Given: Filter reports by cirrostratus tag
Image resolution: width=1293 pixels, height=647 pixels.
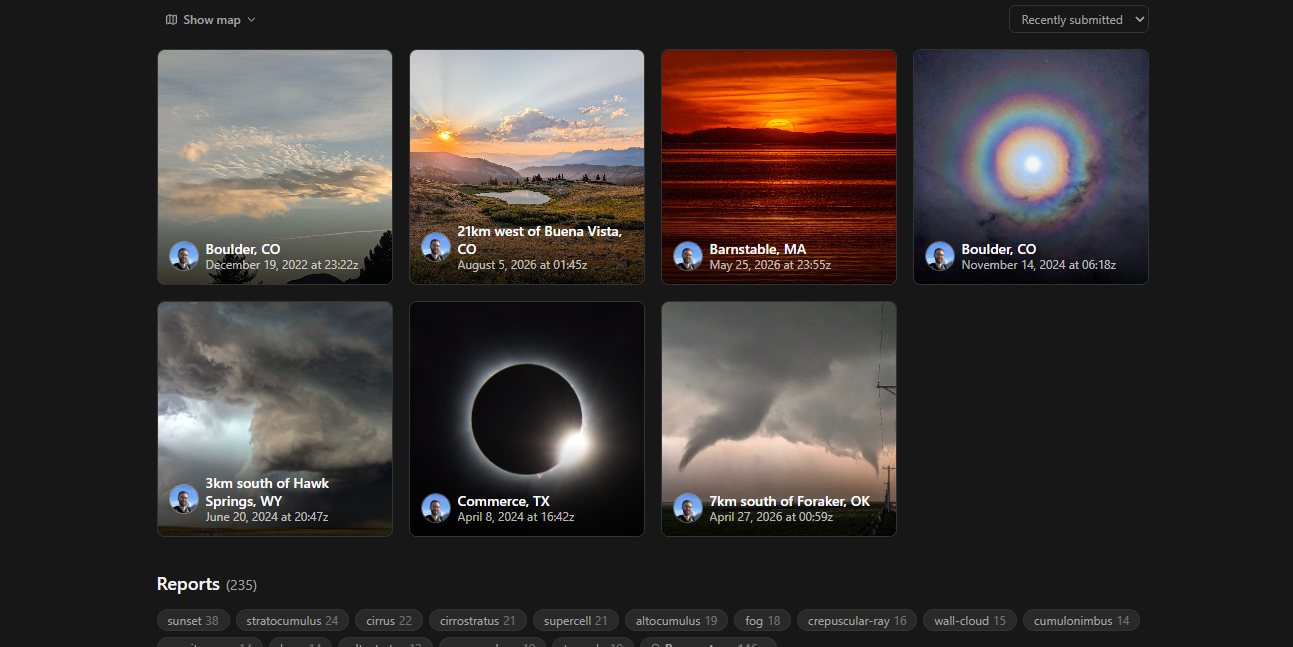Looking at the screenshot, I should click(478, 621).
